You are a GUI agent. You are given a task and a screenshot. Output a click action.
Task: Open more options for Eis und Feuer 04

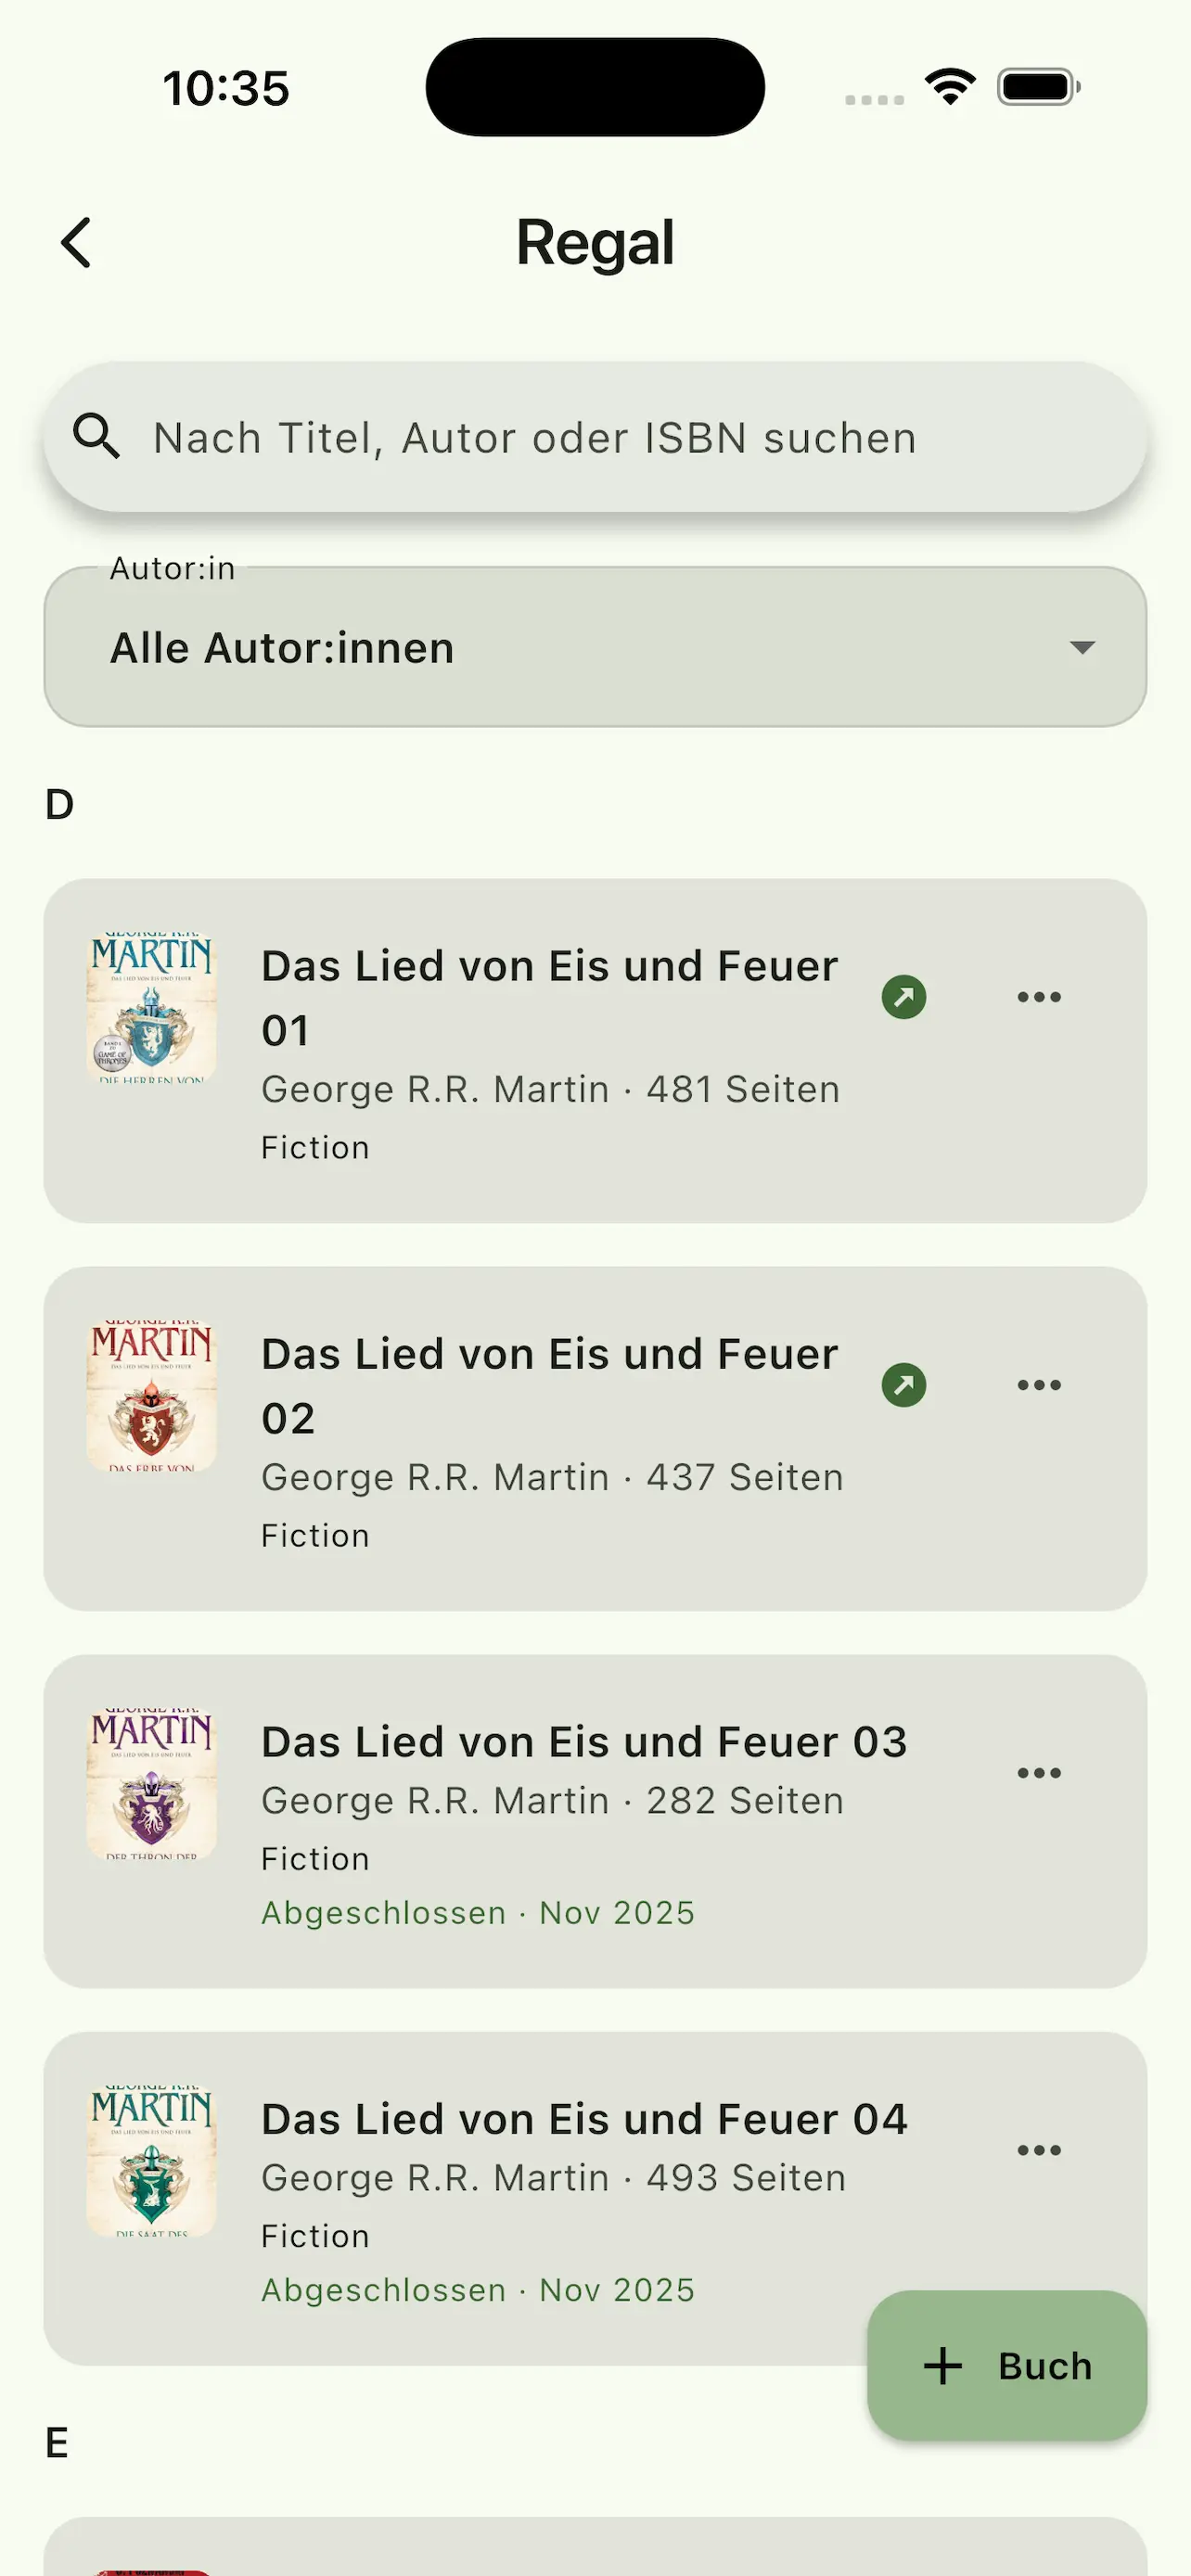click(x=1039, y=2150)
